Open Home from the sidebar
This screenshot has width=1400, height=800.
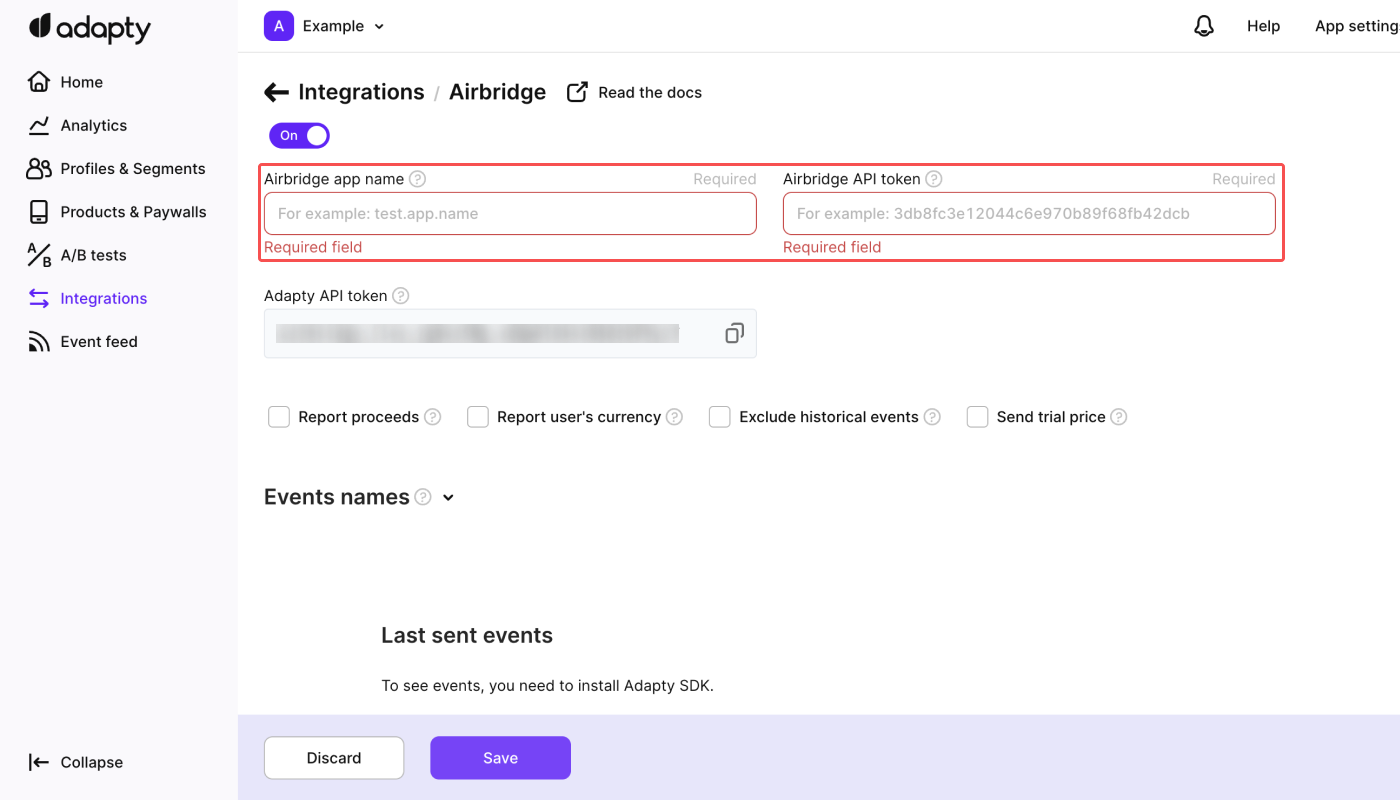[81, 82]
